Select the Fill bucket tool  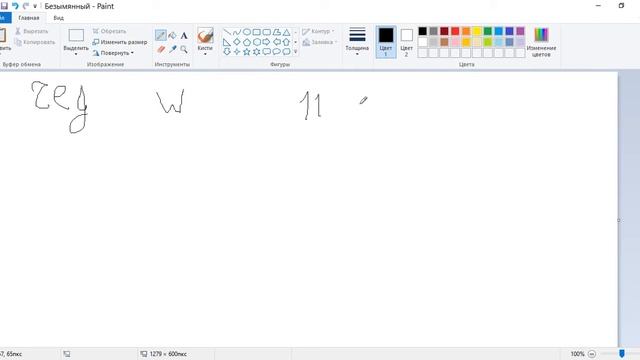pyautogui.click(x=172, y=36)
